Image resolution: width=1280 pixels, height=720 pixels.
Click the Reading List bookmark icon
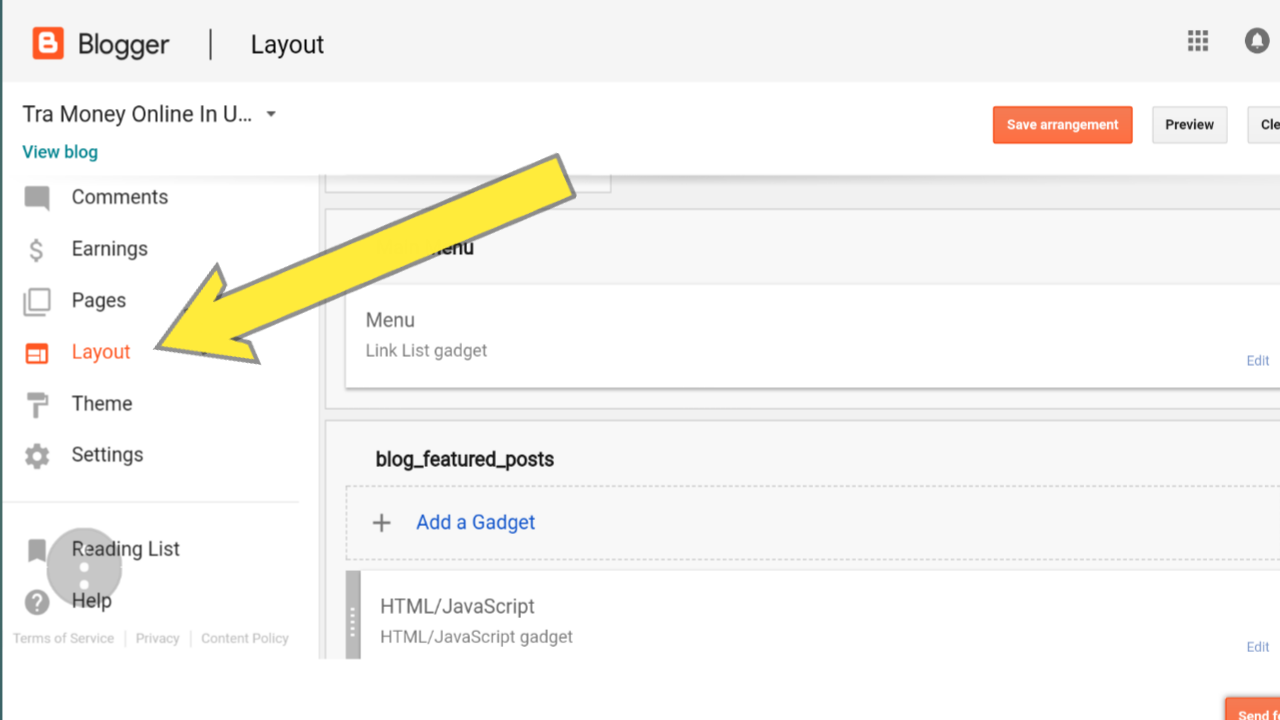pyautogui.click(x=37, y=550)
